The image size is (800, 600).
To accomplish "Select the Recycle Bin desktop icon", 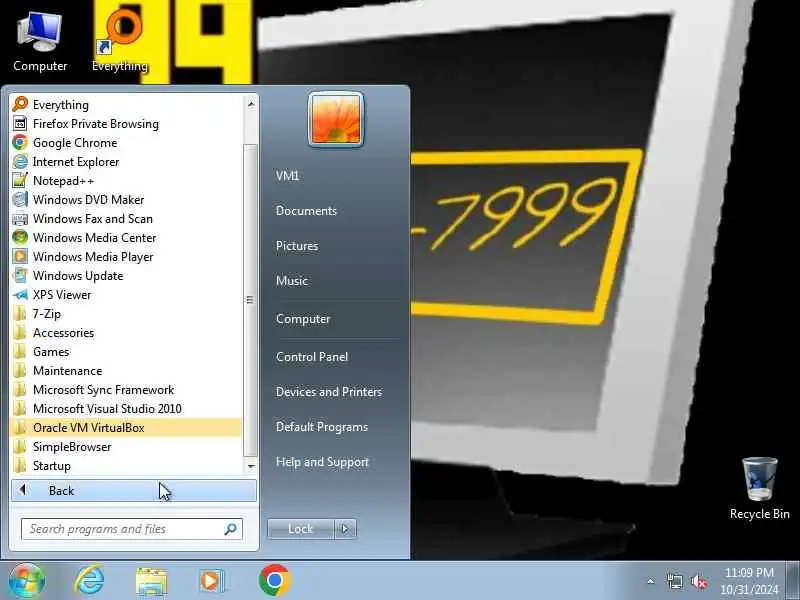I will (x=759, y=488).
